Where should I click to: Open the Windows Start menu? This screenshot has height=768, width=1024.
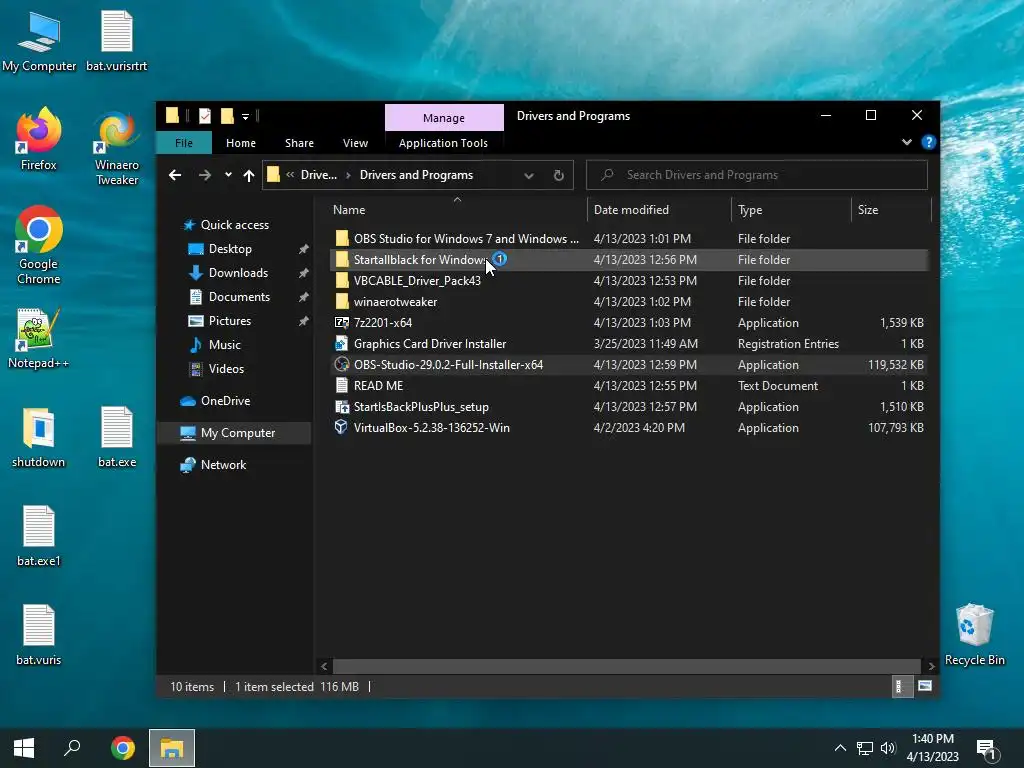24,748
